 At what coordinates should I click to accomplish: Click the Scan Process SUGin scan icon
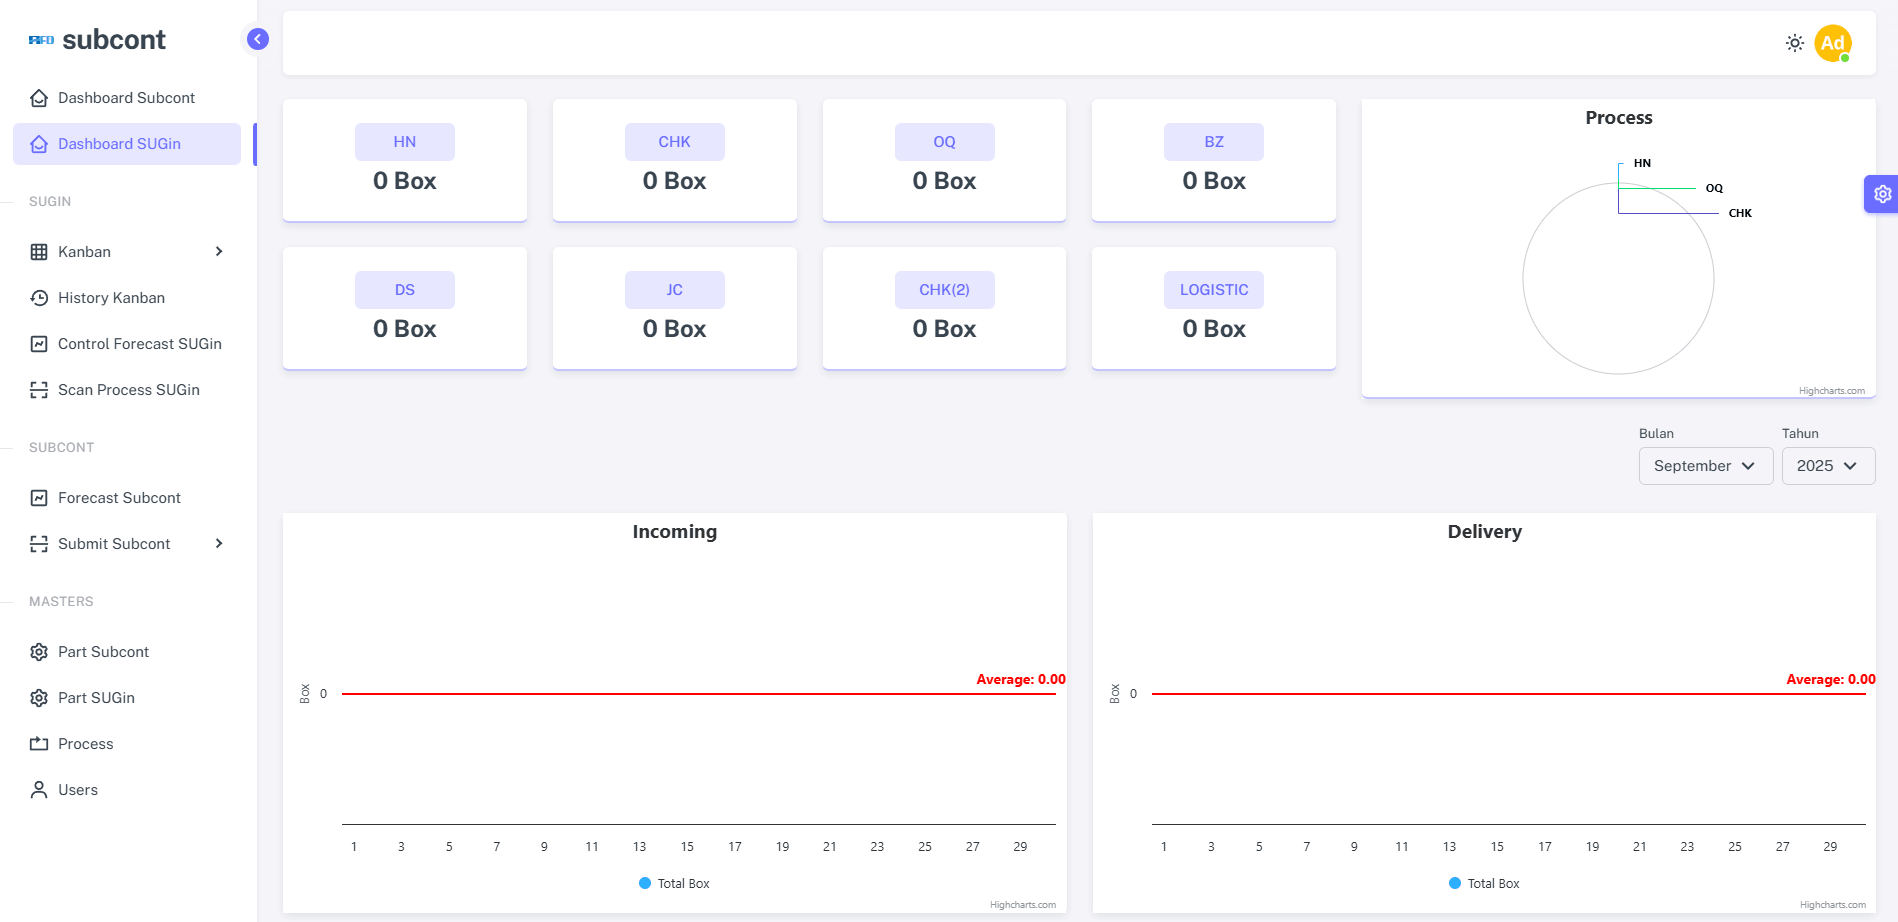(x=39, y=390)
